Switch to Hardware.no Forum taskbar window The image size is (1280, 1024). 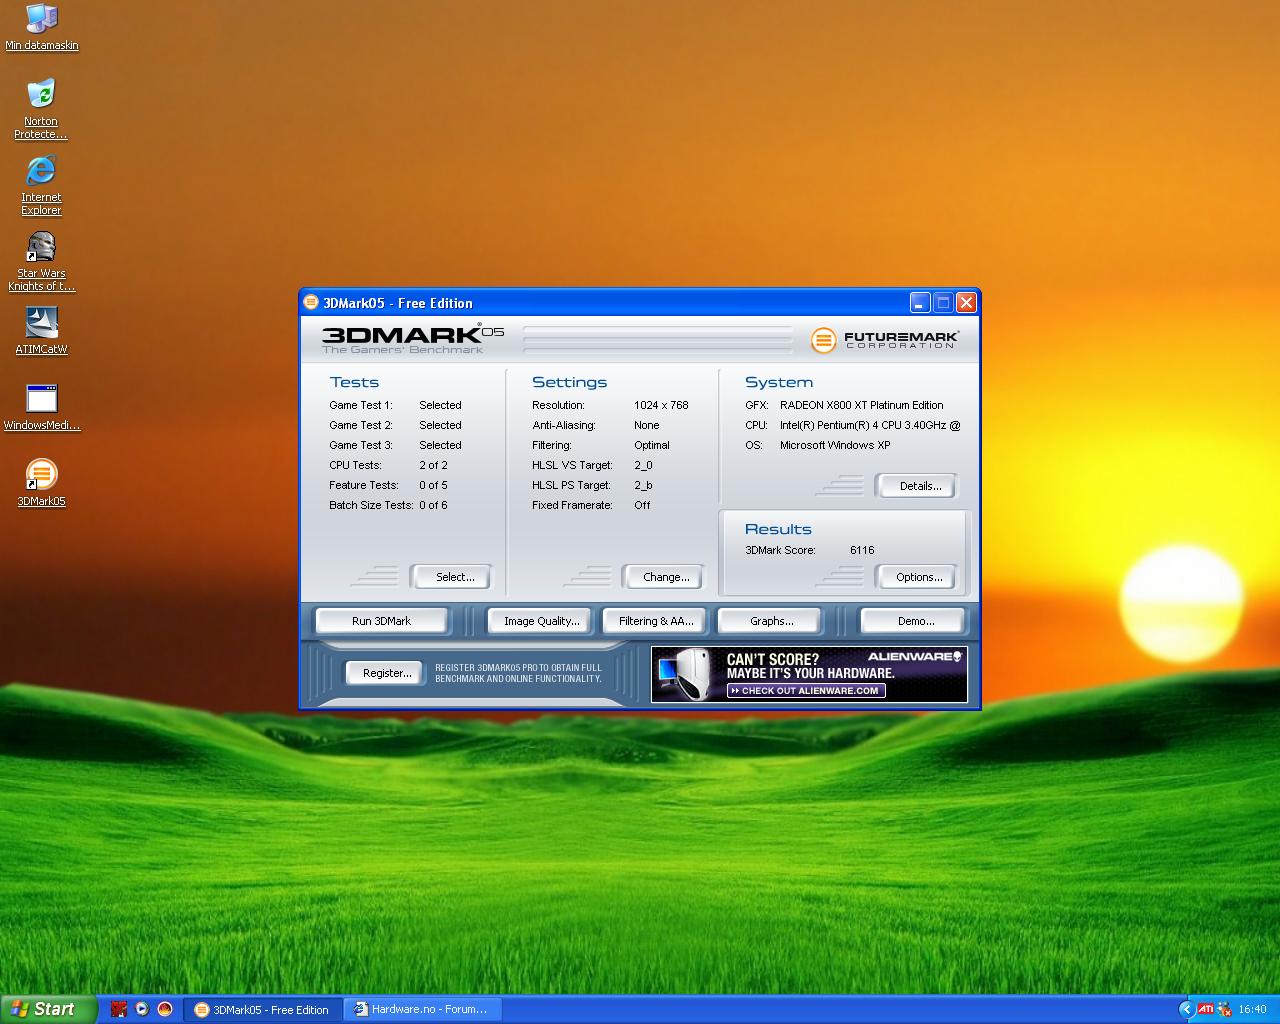click(x=422, y=1009)
